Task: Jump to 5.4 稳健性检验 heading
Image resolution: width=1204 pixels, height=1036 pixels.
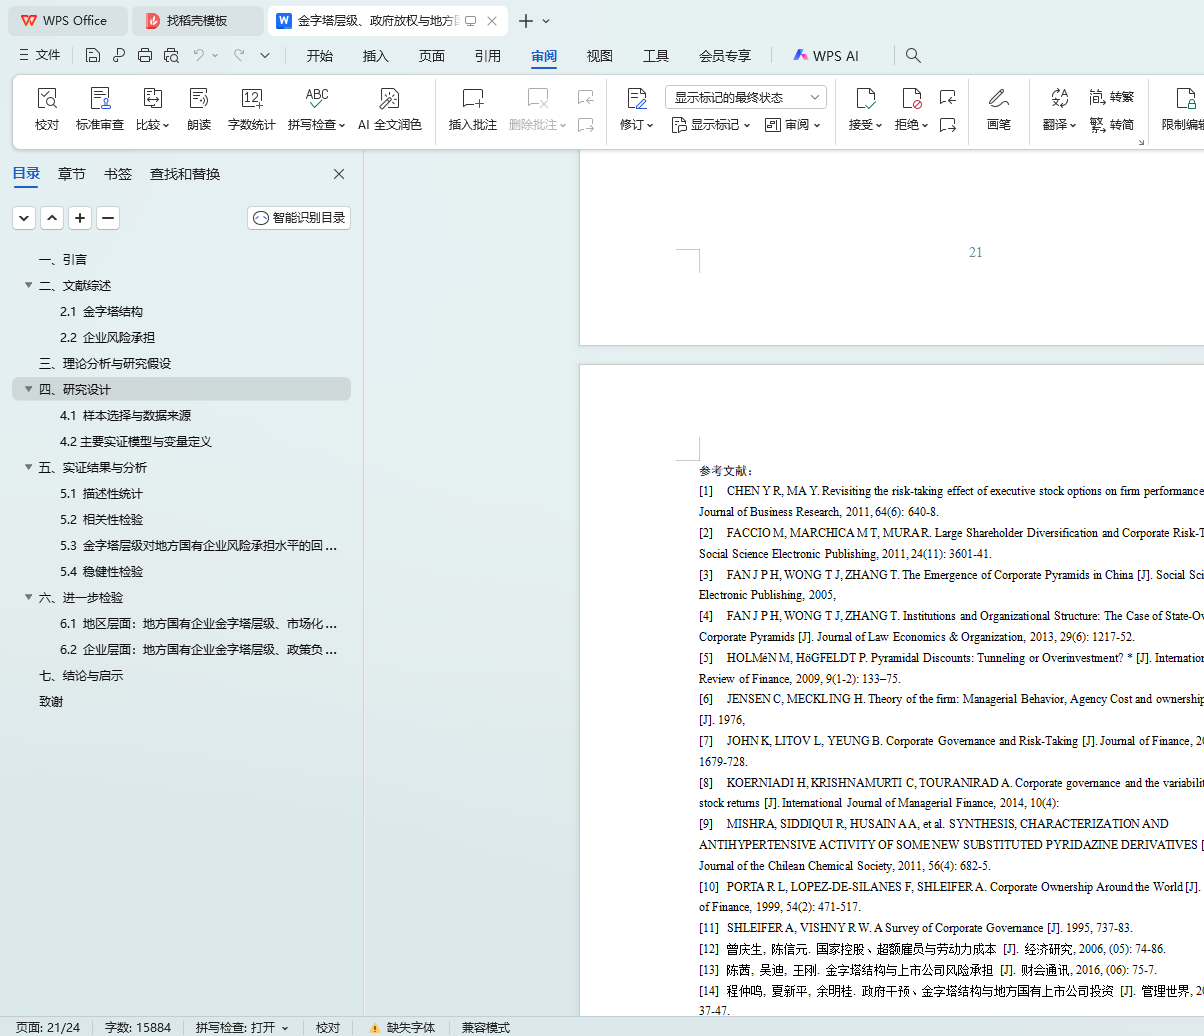Action: 101,571
